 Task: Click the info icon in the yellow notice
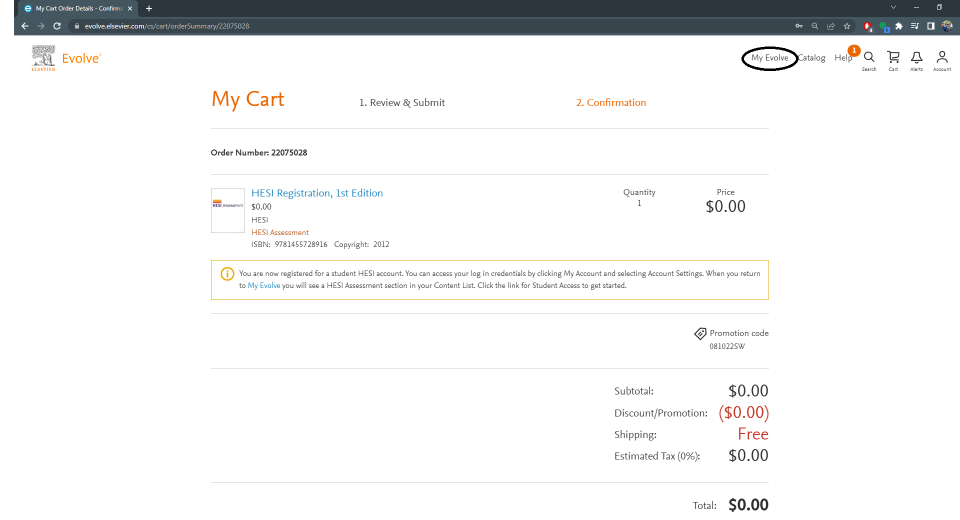[227, 274]
